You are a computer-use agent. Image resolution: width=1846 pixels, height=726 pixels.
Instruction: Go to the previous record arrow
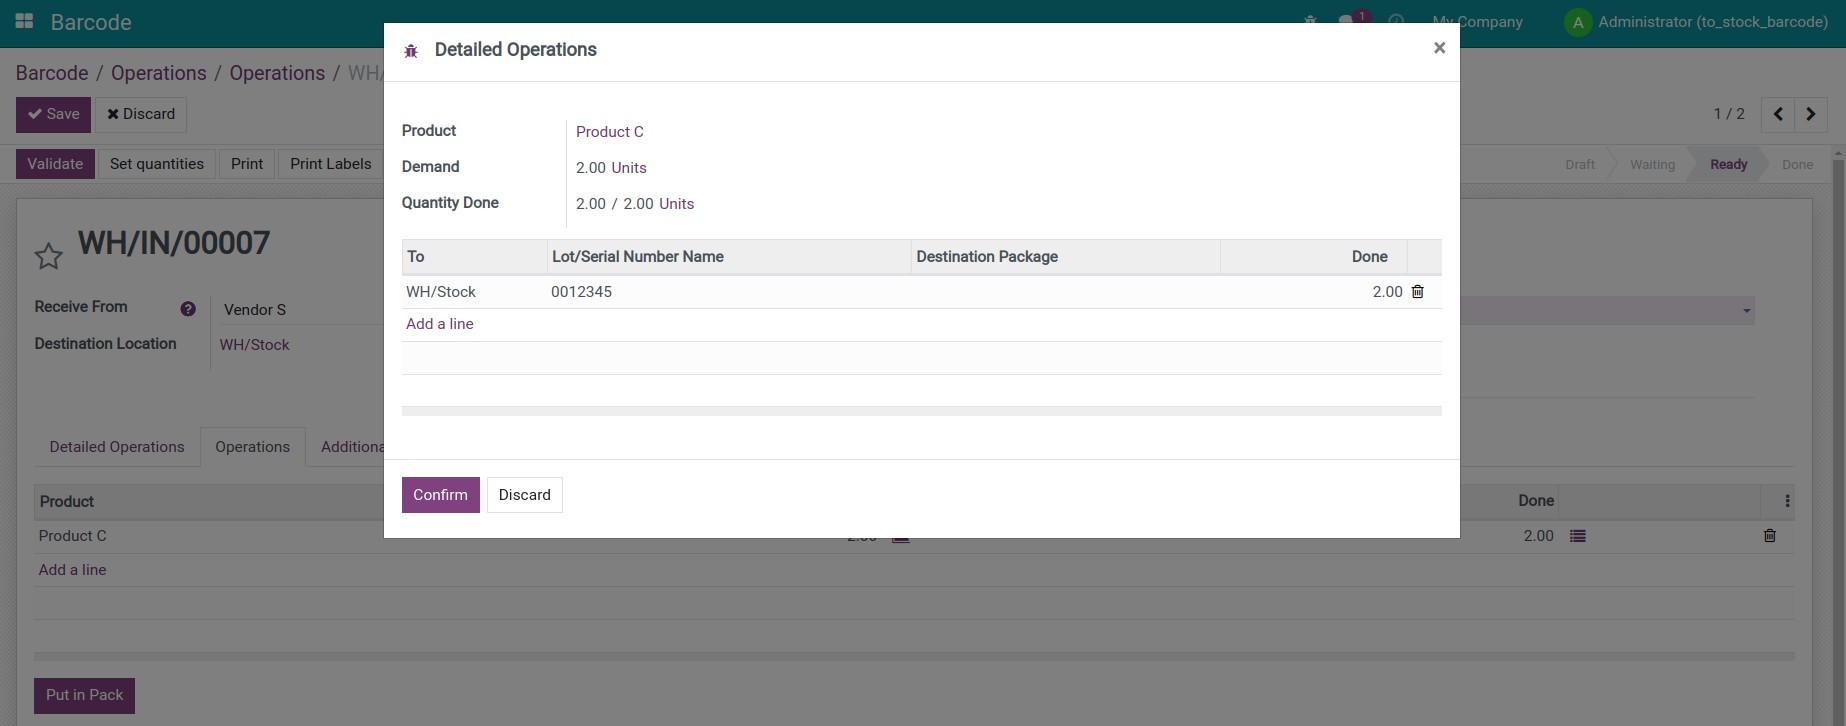tap(1778, 114)
